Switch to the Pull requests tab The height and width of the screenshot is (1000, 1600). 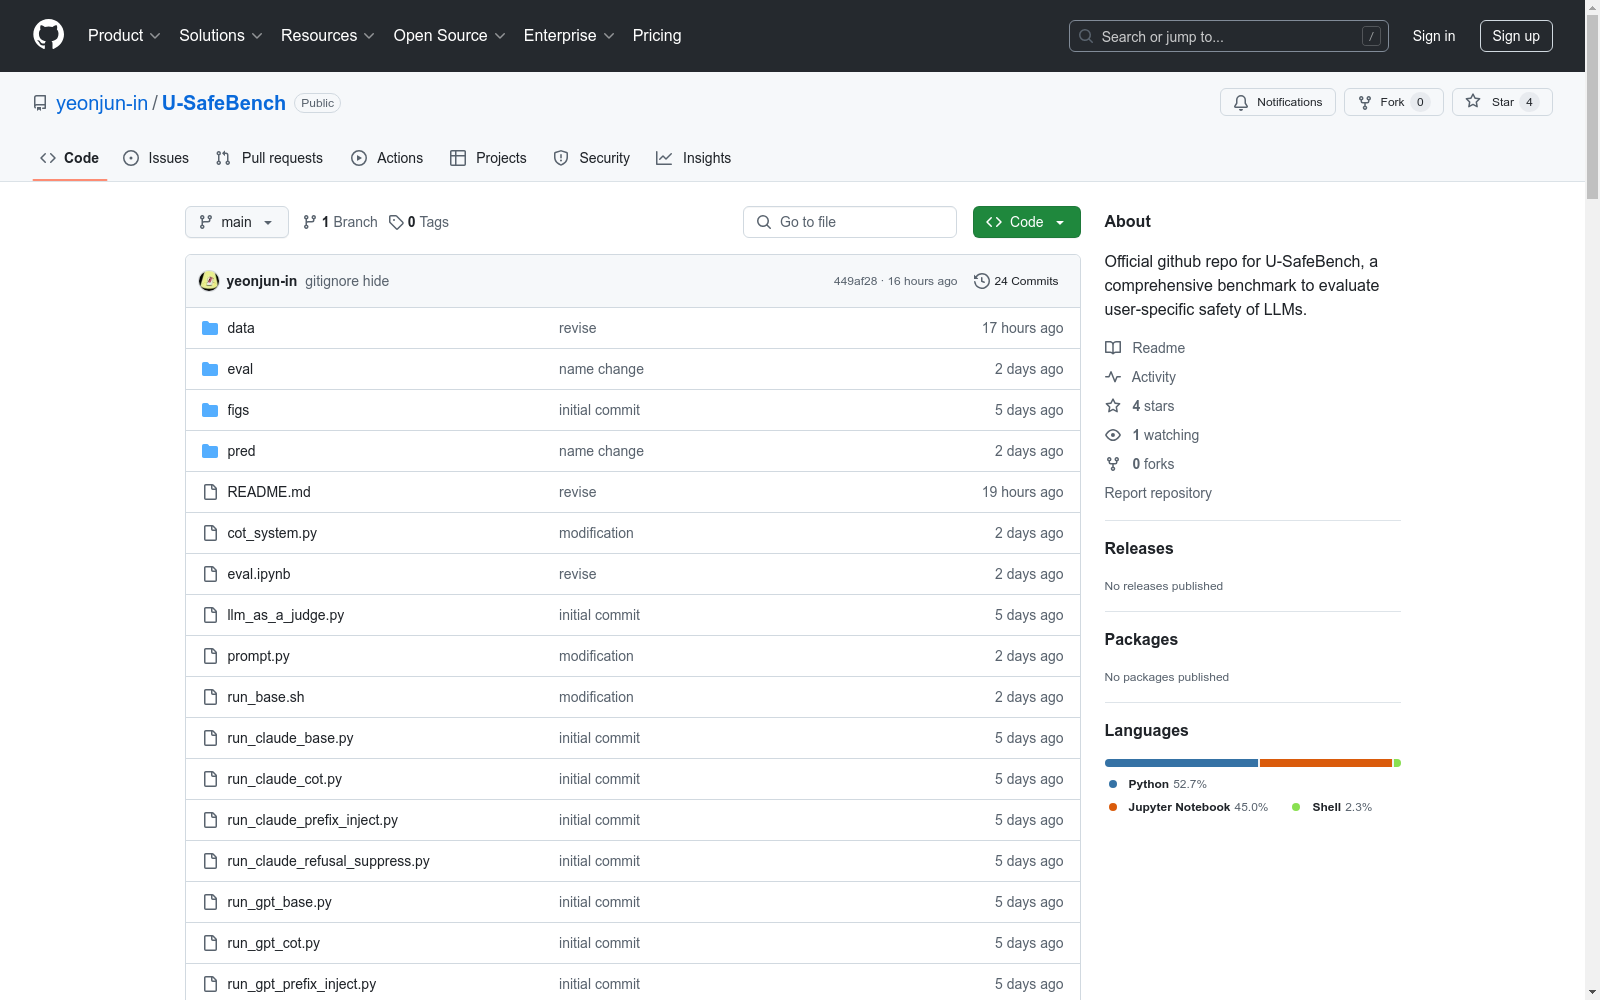[269, 158]
